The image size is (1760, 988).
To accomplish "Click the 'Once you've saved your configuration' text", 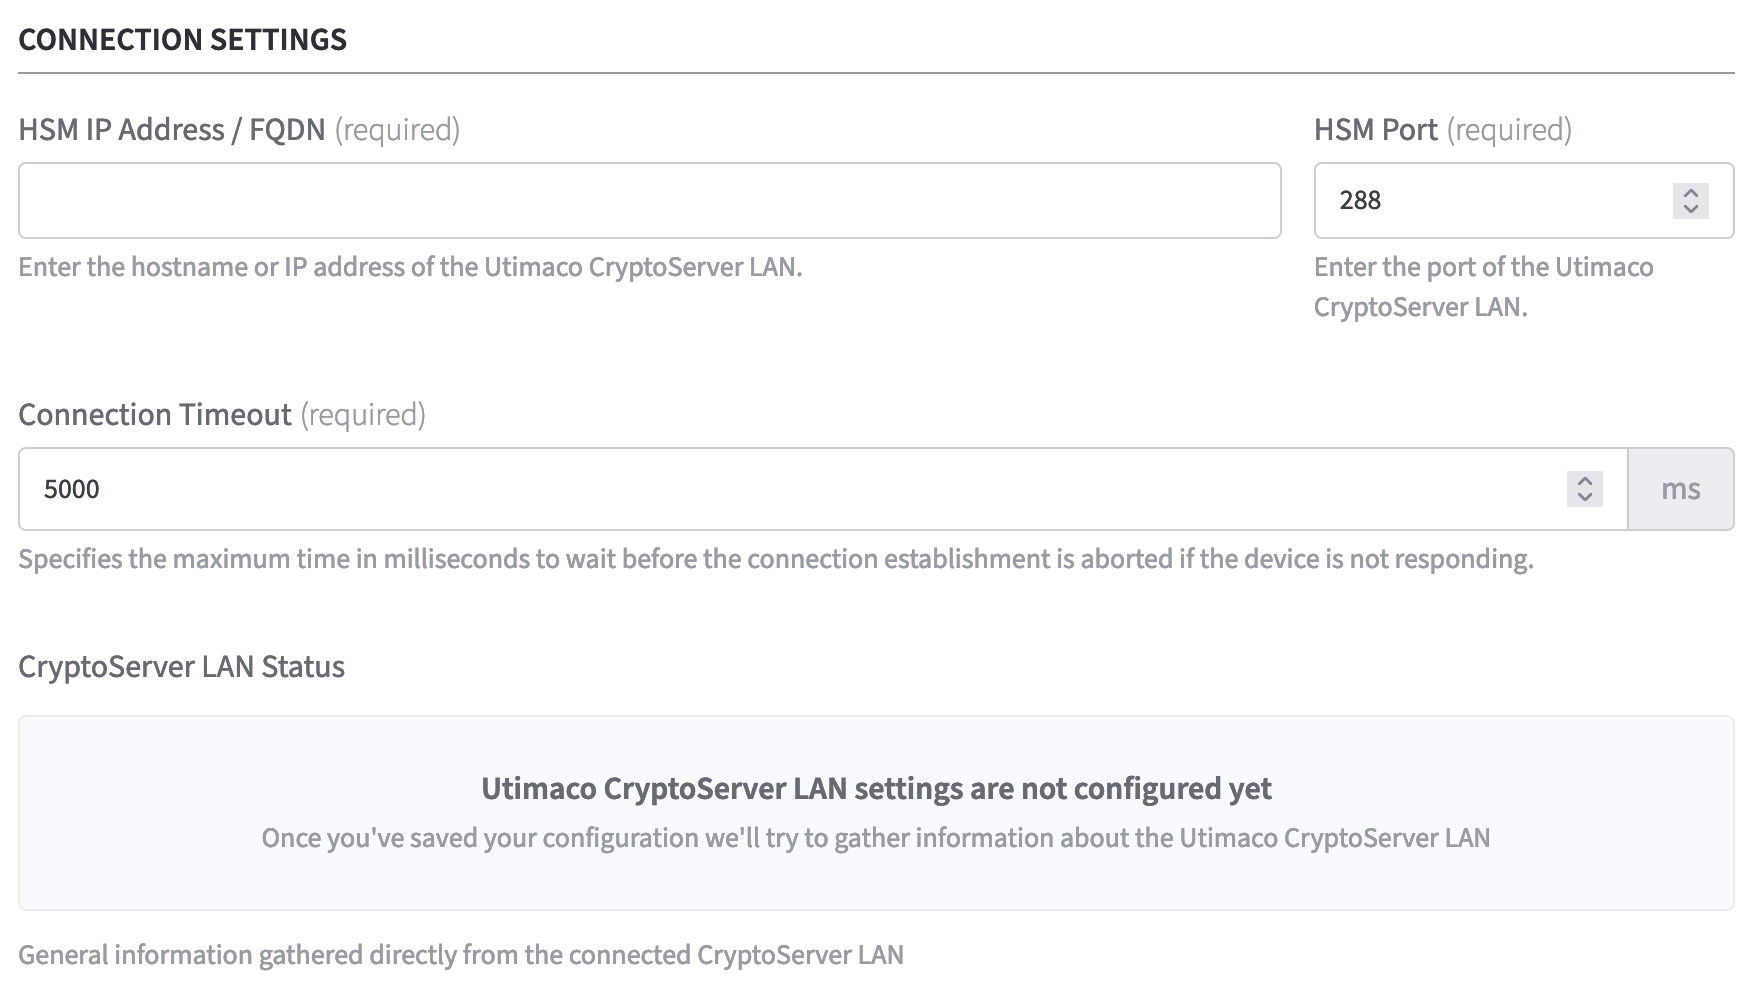I will point(876,838).
